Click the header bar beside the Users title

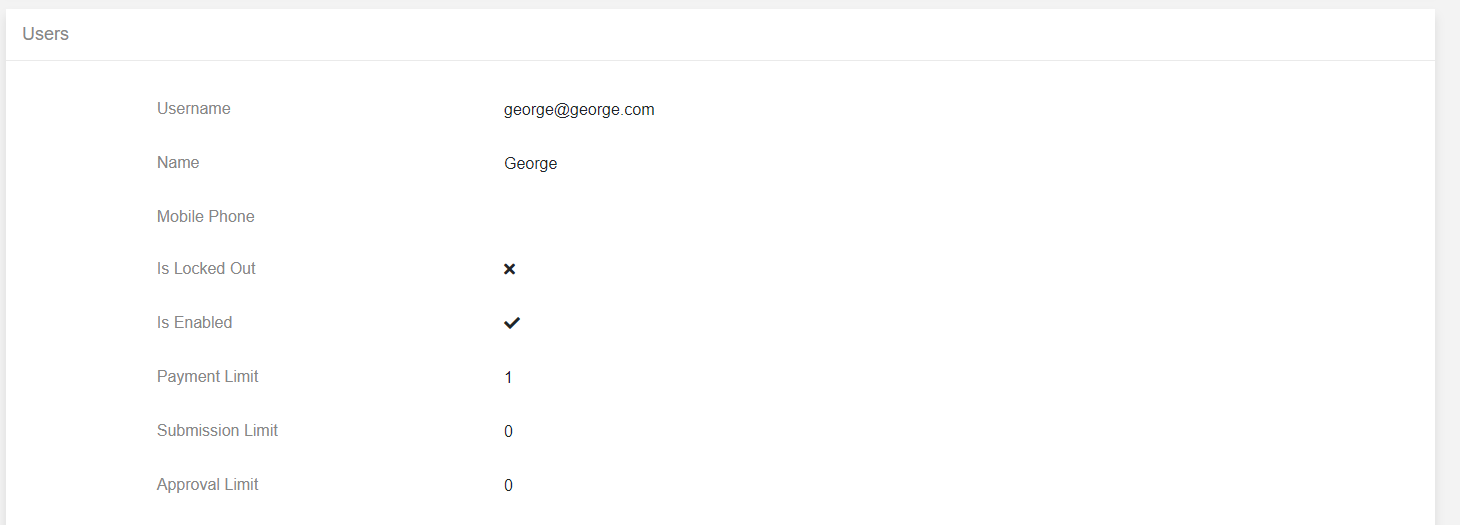coord(750,34)
